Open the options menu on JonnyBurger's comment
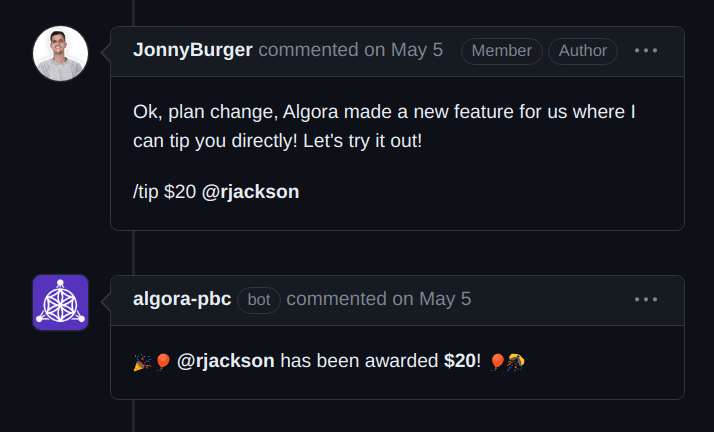 (x=646, y=51)
